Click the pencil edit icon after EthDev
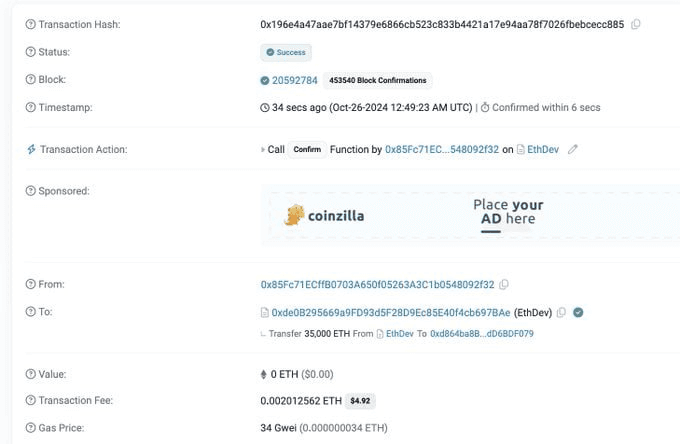The image size is (680, 444). pos(573,149)
